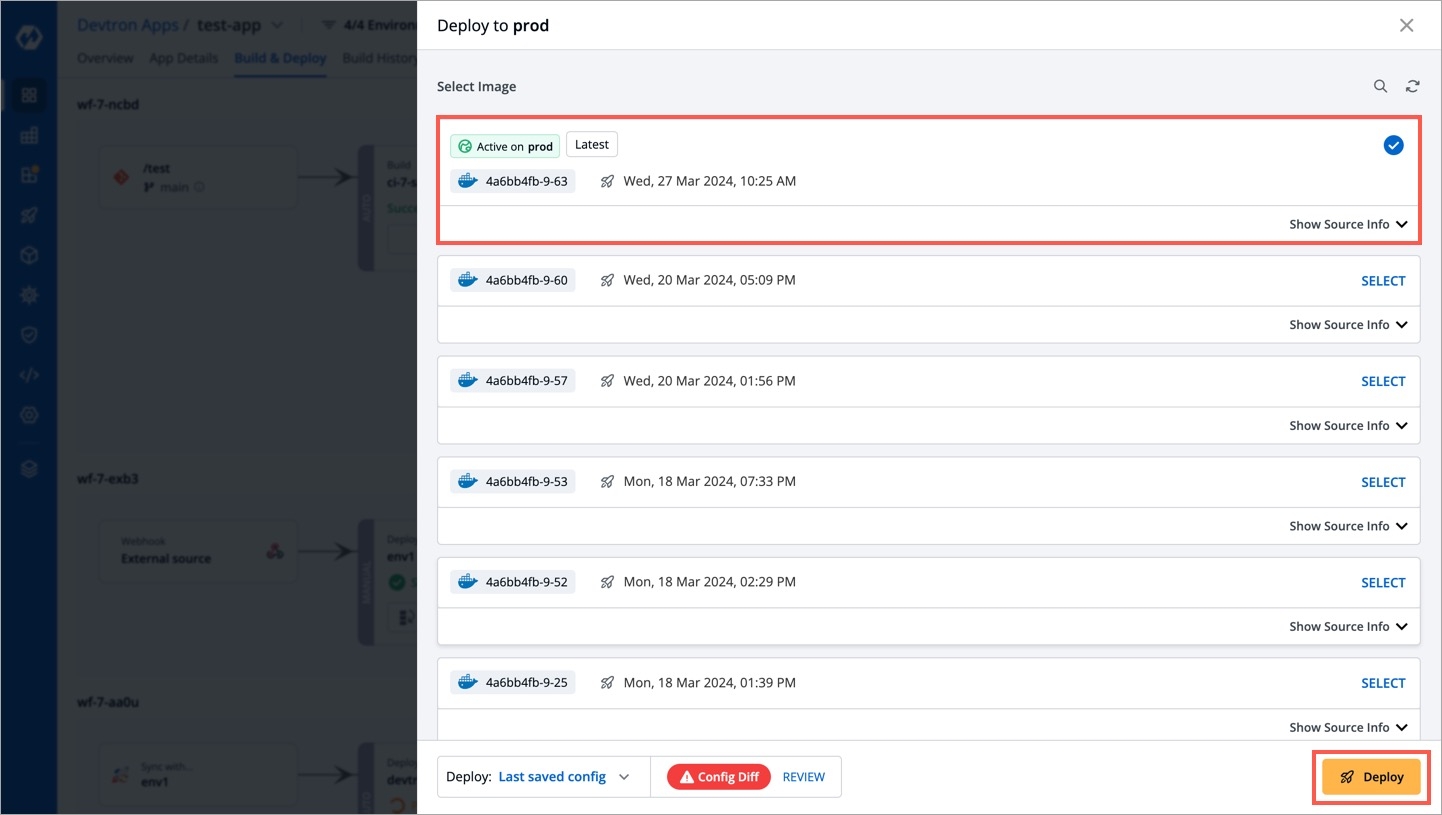
Task: Open the code brackets icon in sidebar
Action: coord(28,376)
